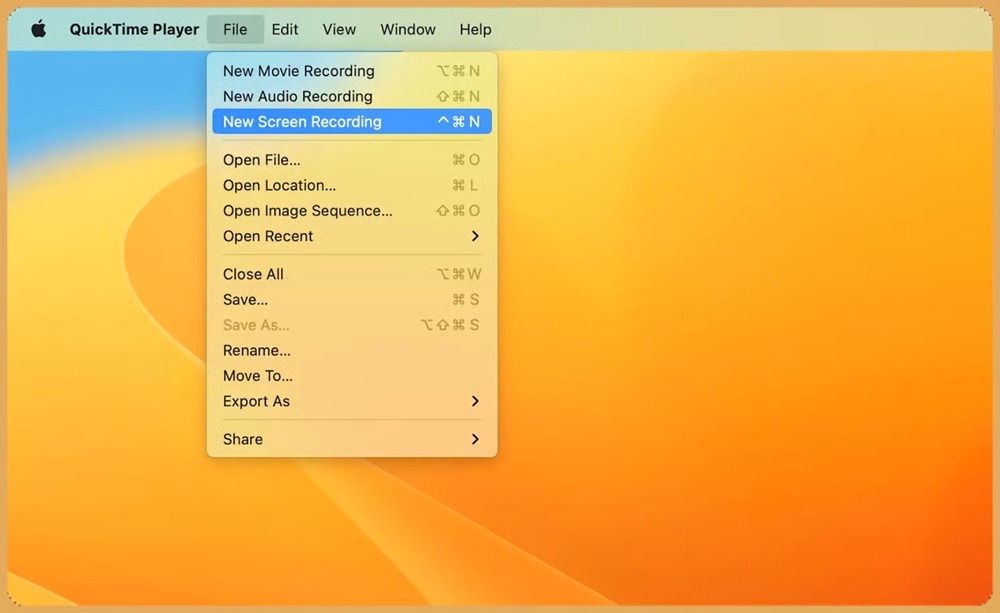Screen dimensions: 1000x613
Task: Open the View menu
Action: point(339,29)
